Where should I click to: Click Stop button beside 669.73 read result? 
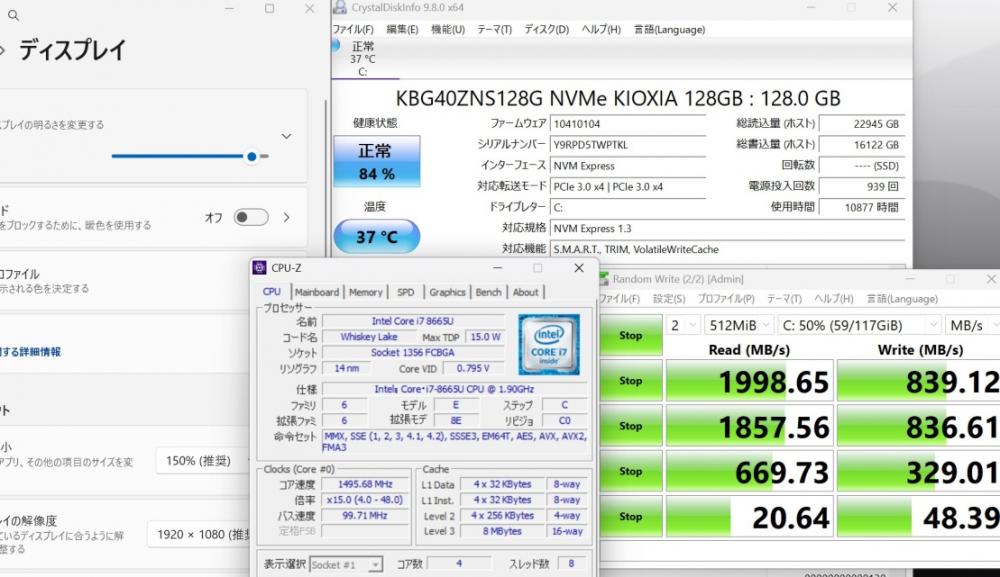click(630, 471)
